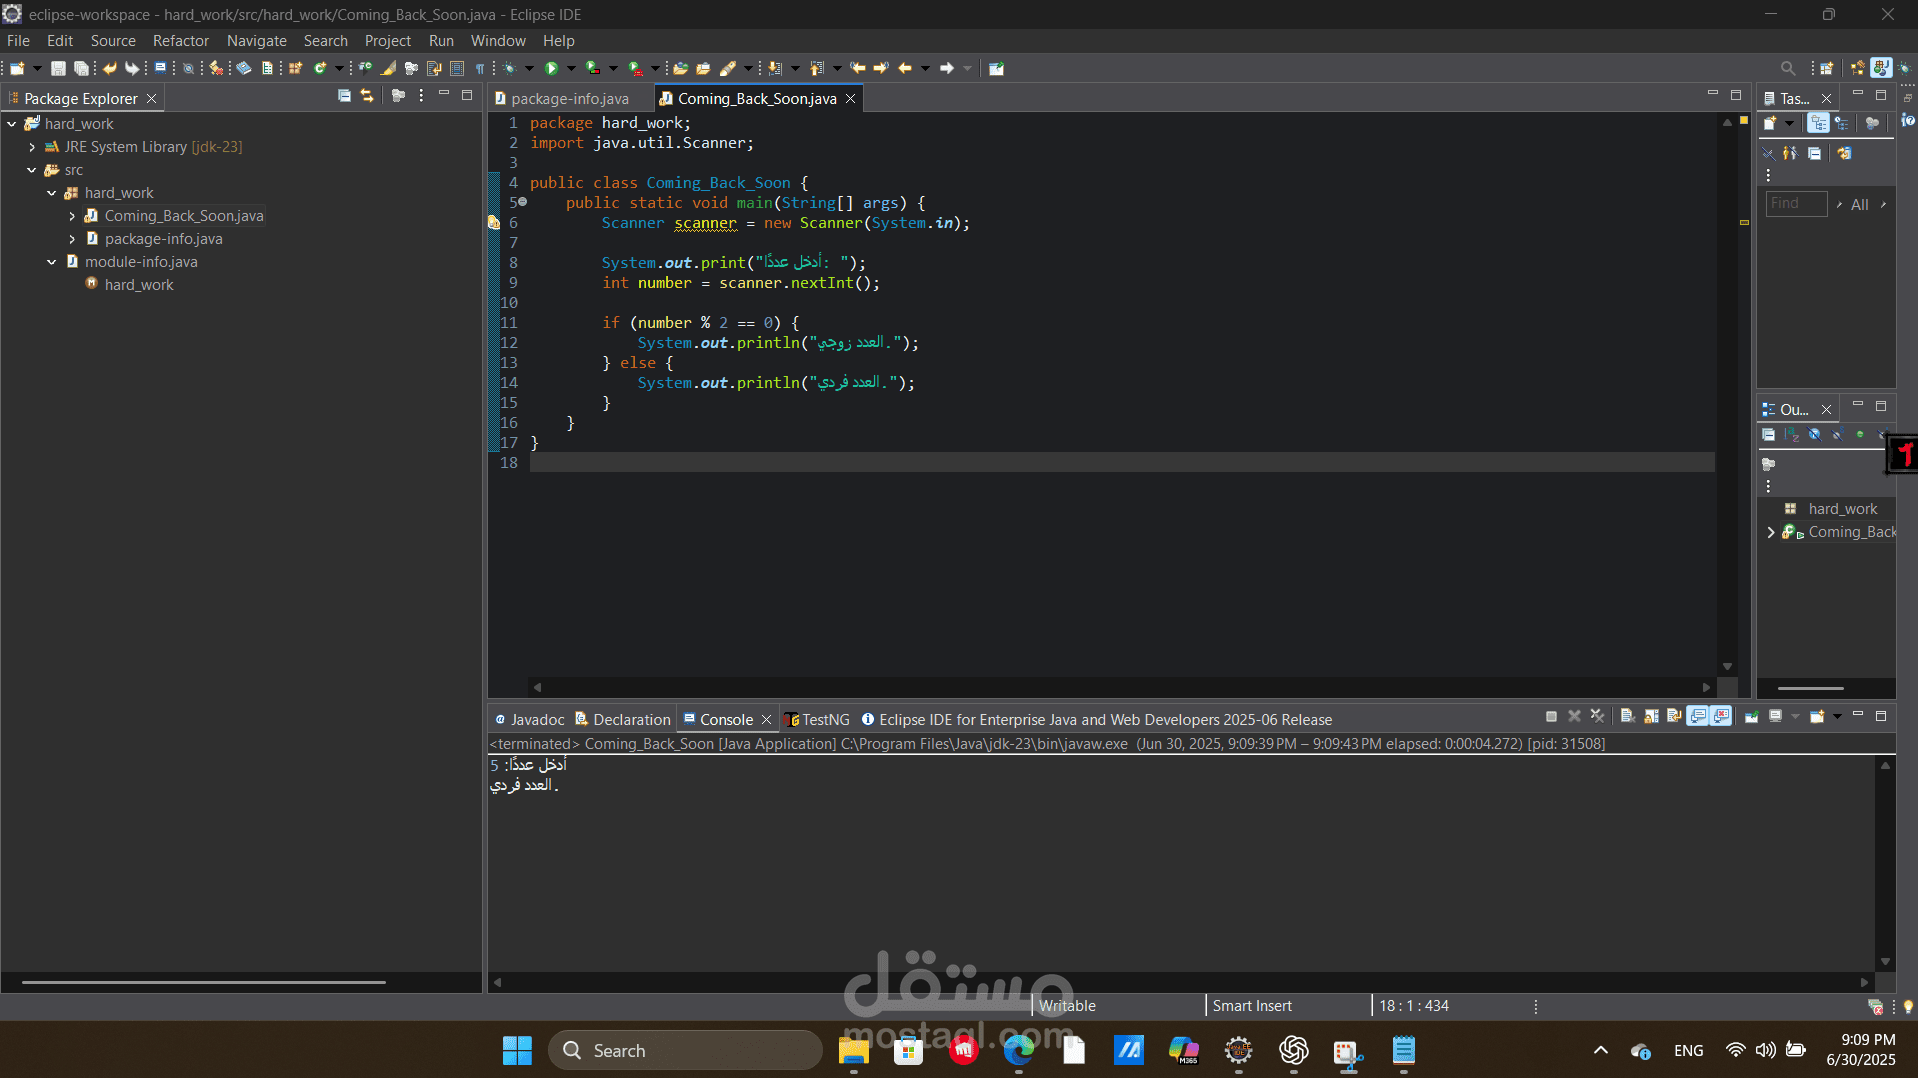This screenshot has height=1078, width=1918.
Task: Click 'hard_work' package in Outline
Action: pyautogui.click(x=1842, y=509)
